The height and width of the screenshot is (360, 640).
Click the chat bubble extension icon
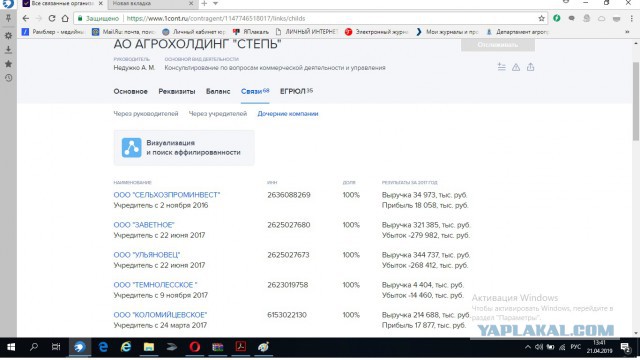tap(571, 18)
